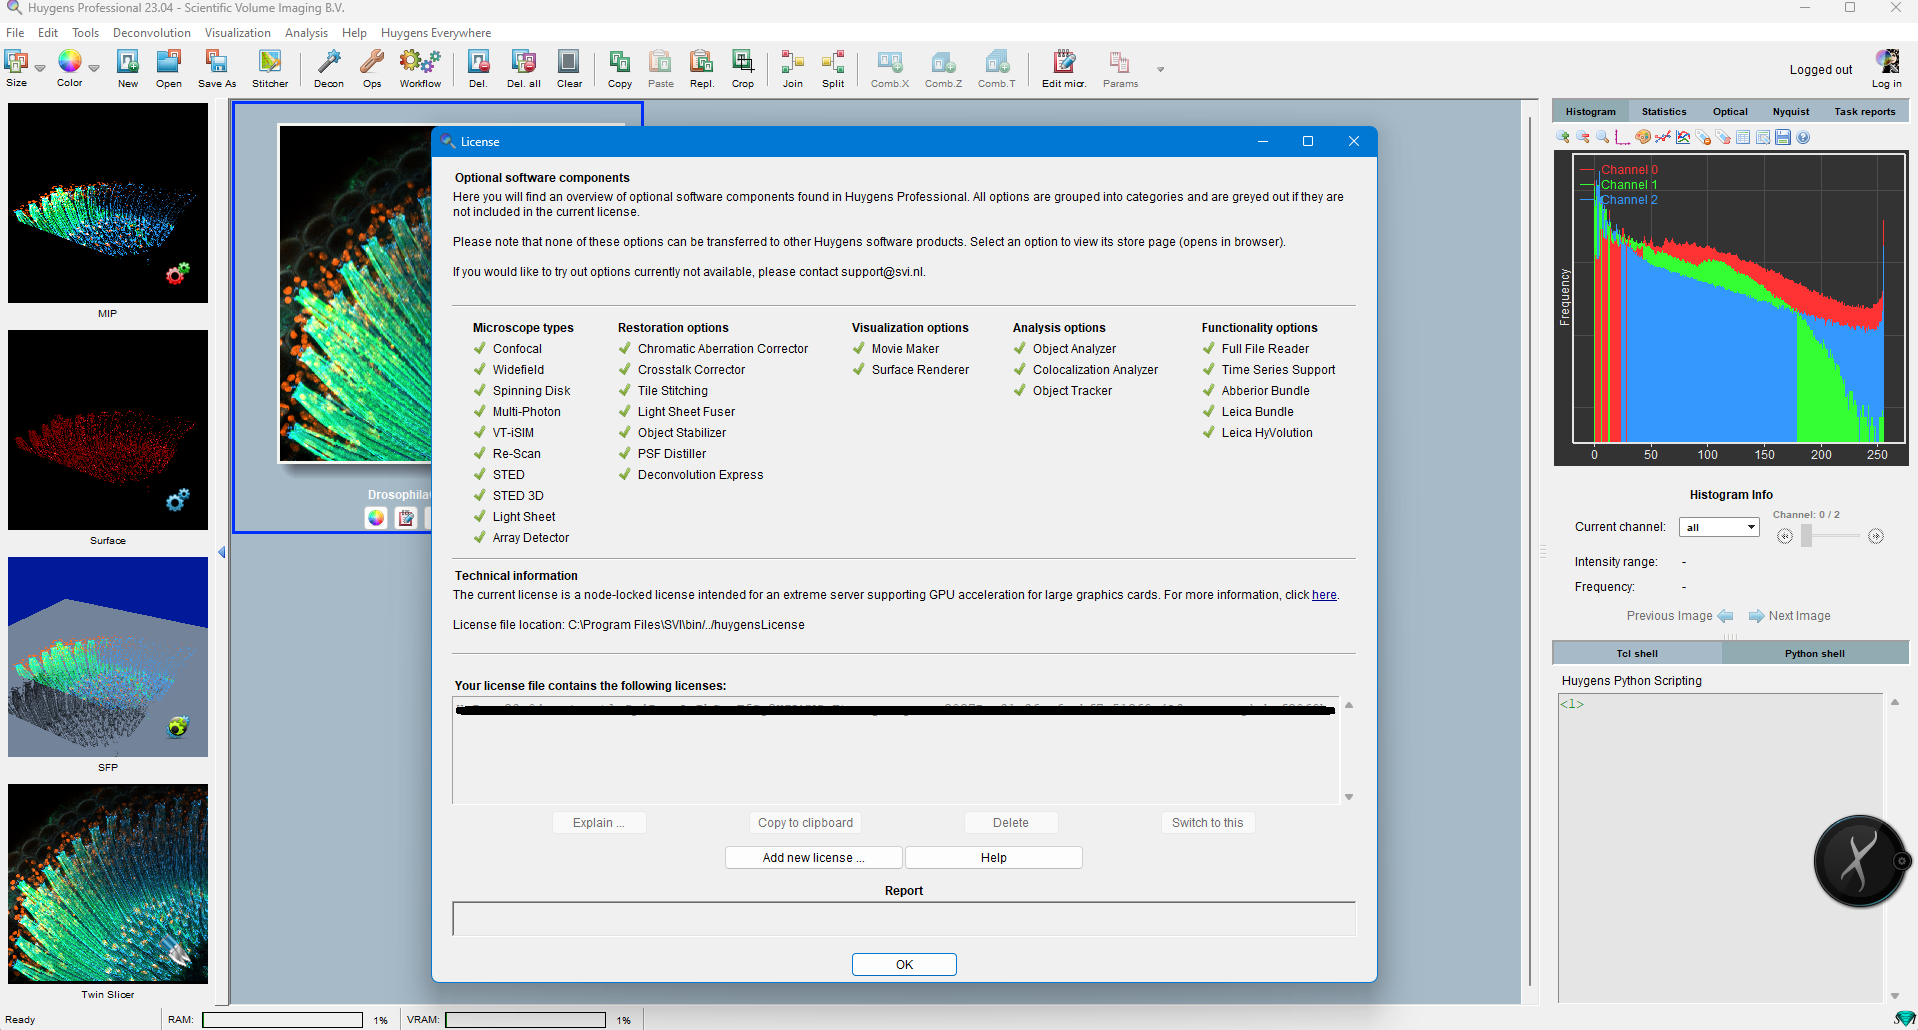Click the Help button in License dialog

point(993,857)
